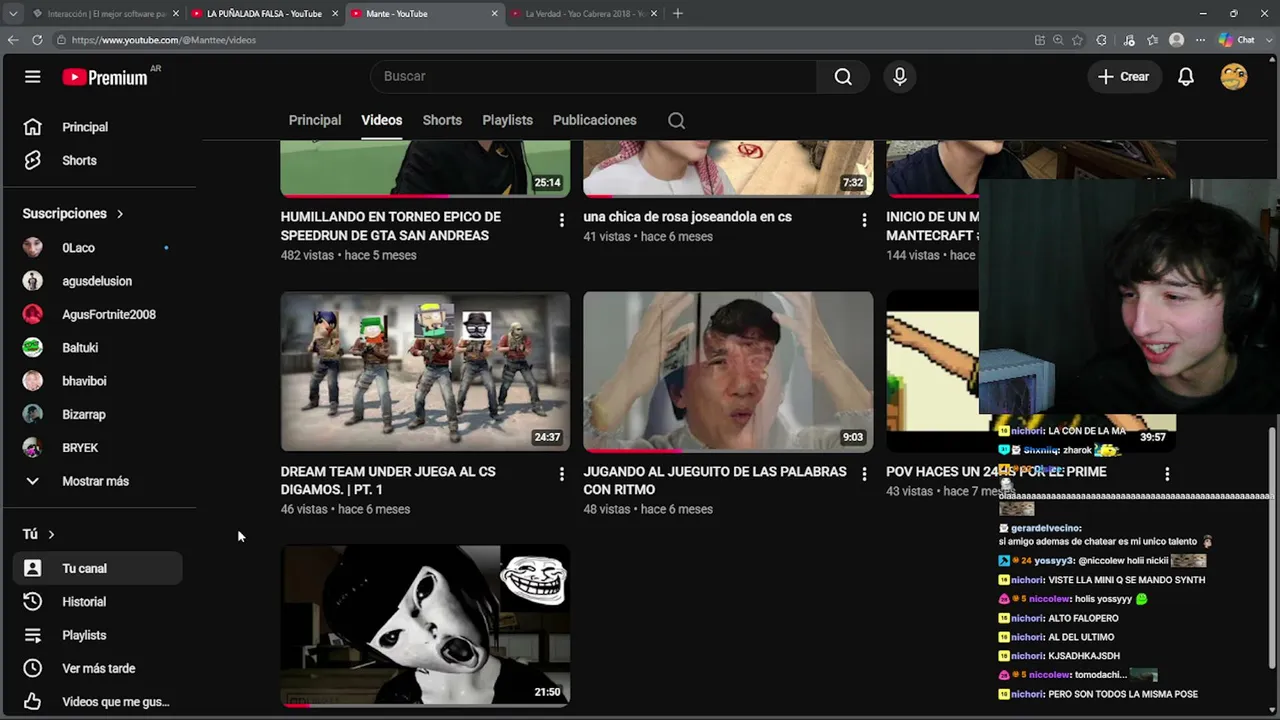Open options for JUGANDO AL JUEGUITO video
The image size is (1280, 720).
tap(864, 474)
